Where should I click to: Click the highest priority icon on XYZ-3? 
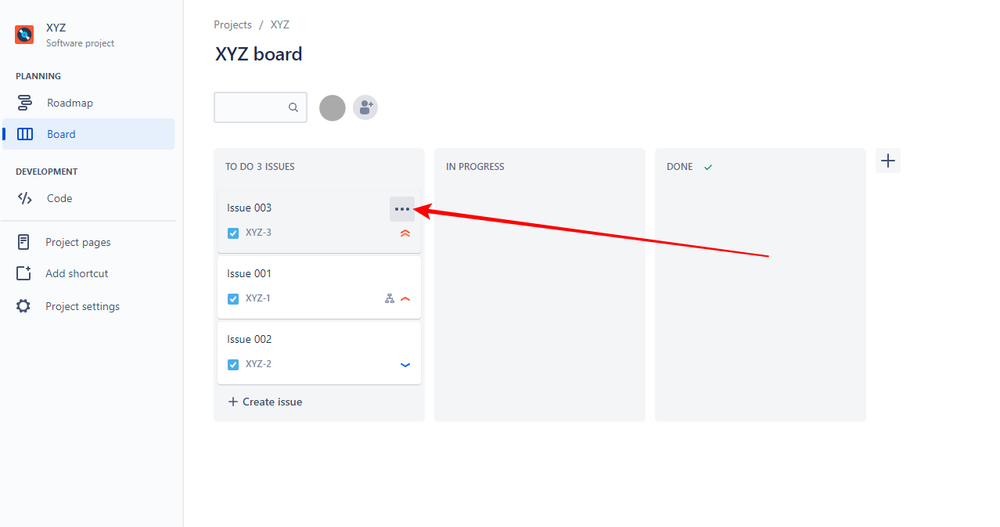click(405, 233)
